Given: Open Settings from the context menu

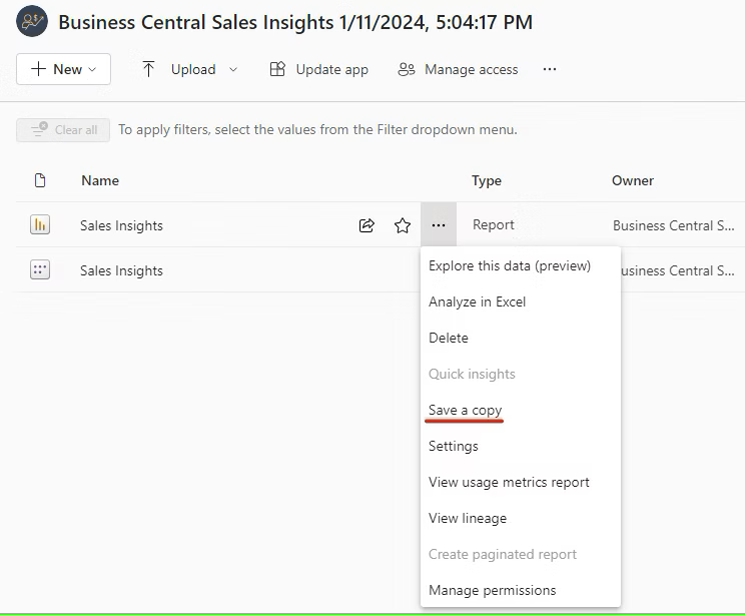Looking at the screenshot, I should point(453,446).
